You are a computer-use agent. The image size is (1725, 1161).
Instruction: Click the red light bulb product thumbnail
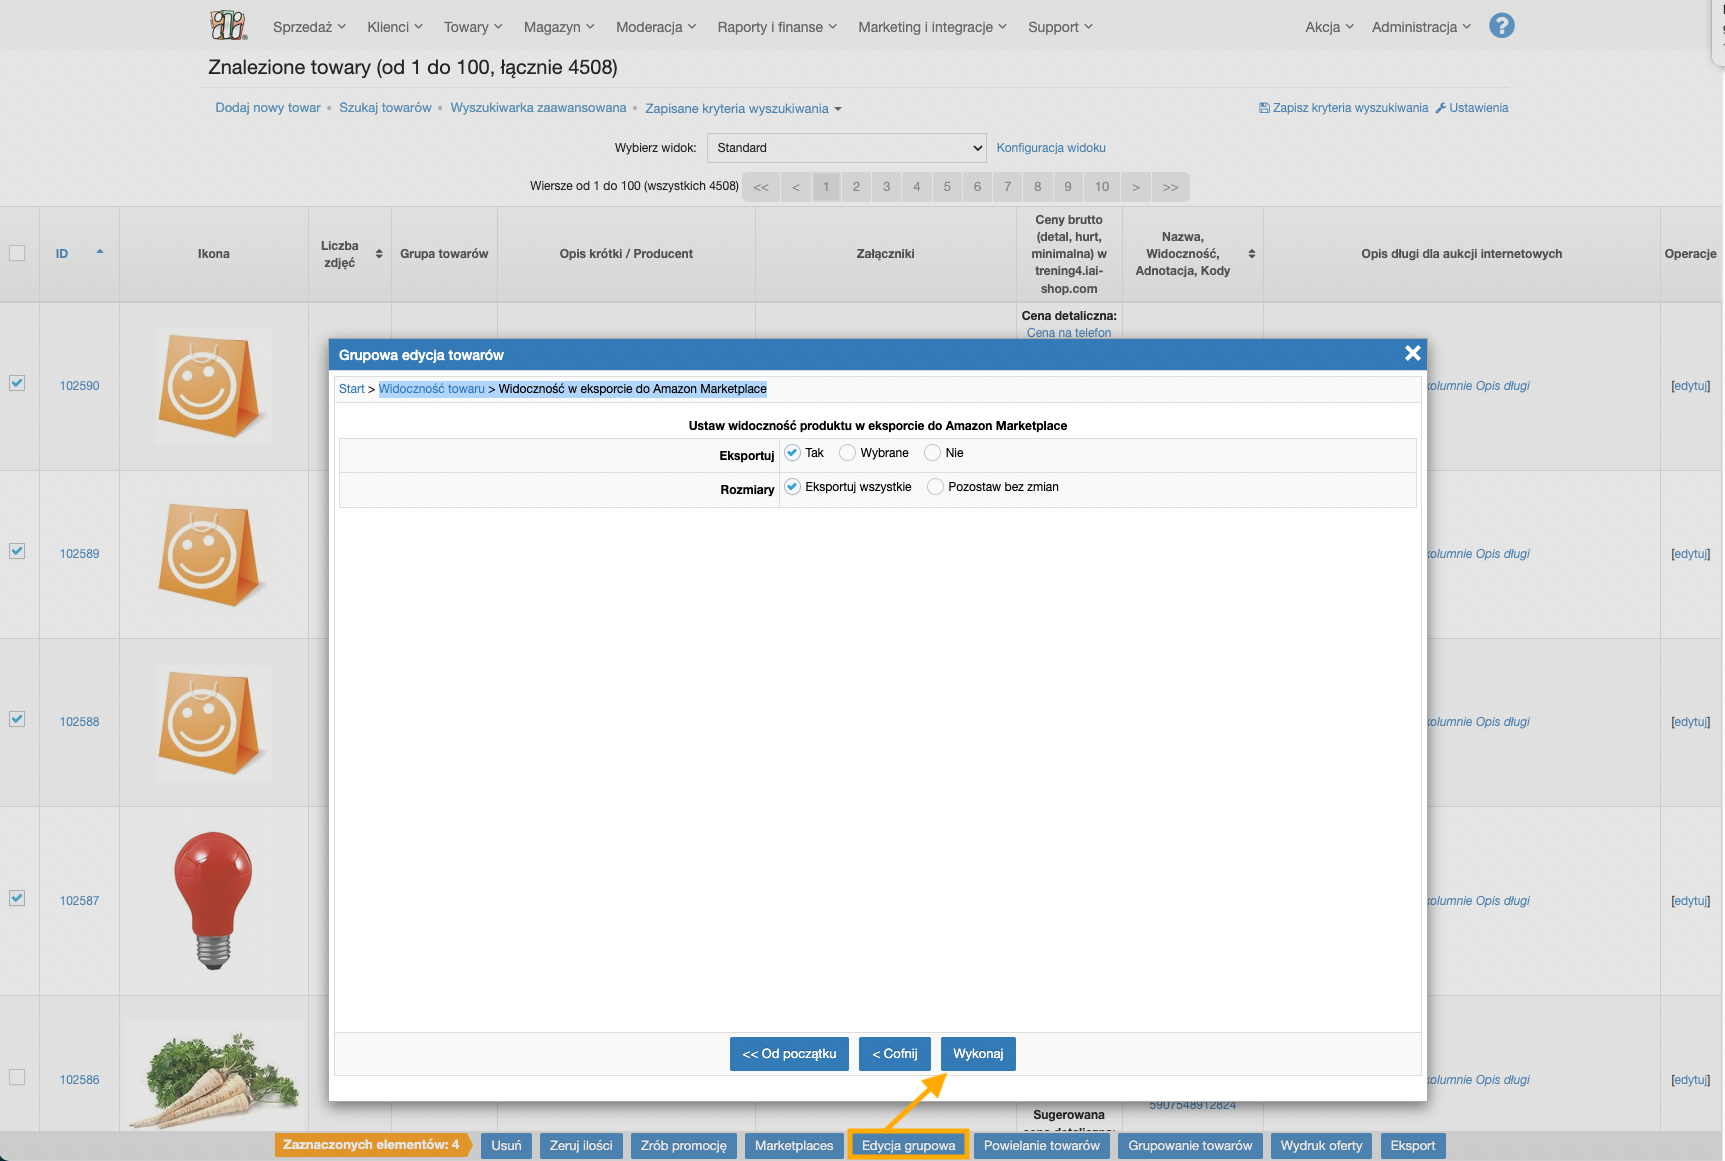pyautogui.click(x=213, y=900)
